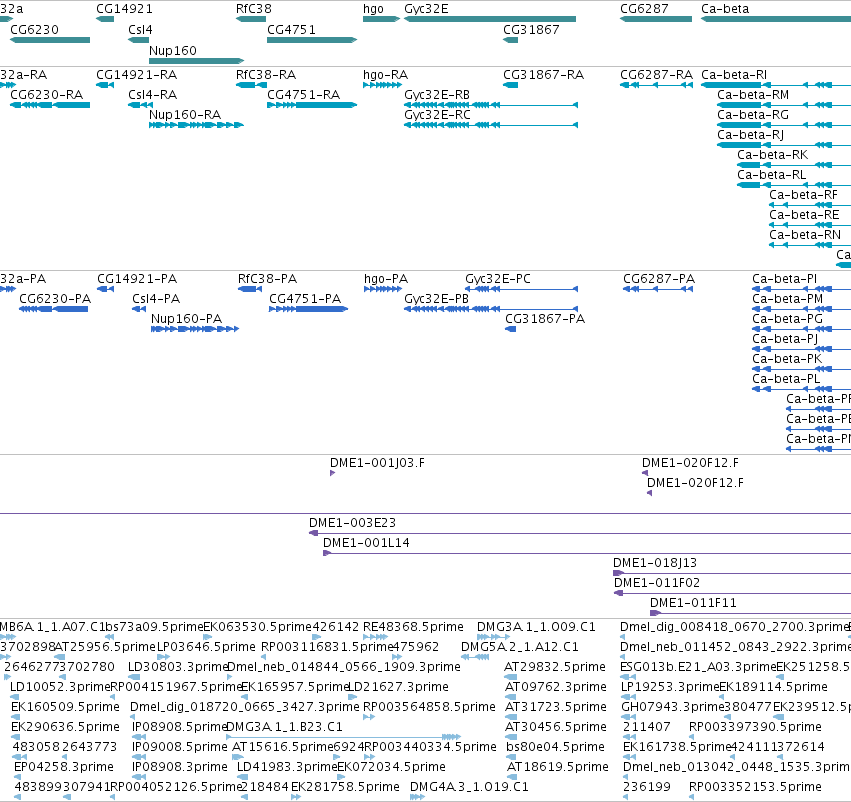This screenshot has height=802, width=851.
Task: Click the CG6287-RA transcript label
Action: [657, 74]
